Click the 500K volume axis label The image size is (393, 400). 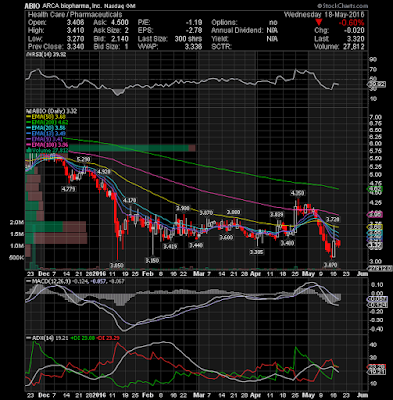(17, 258)
